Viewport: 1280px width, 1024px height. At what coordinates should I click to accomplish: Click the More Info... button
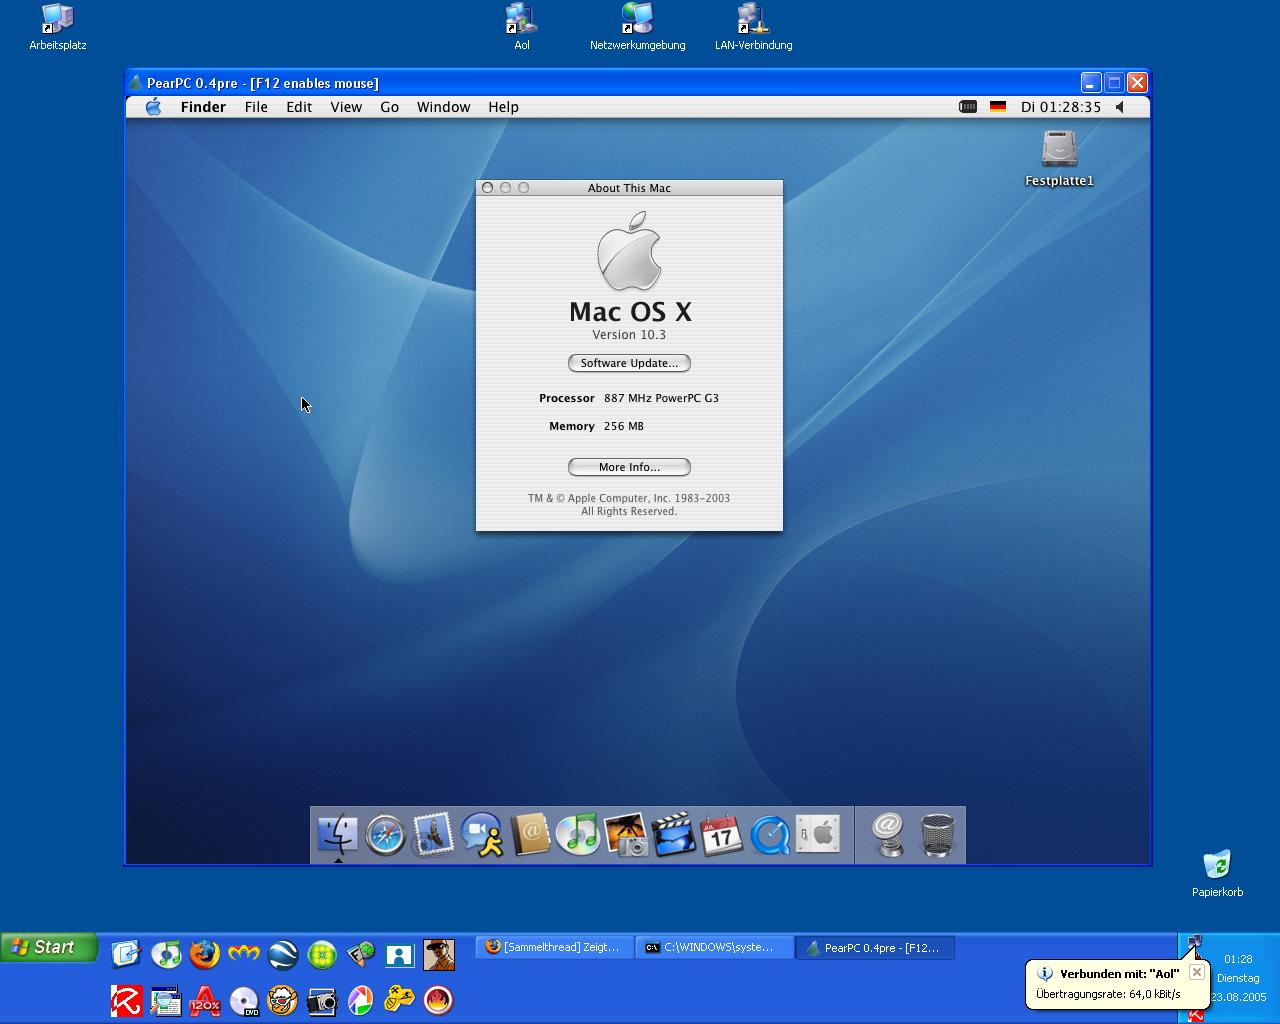629,467
